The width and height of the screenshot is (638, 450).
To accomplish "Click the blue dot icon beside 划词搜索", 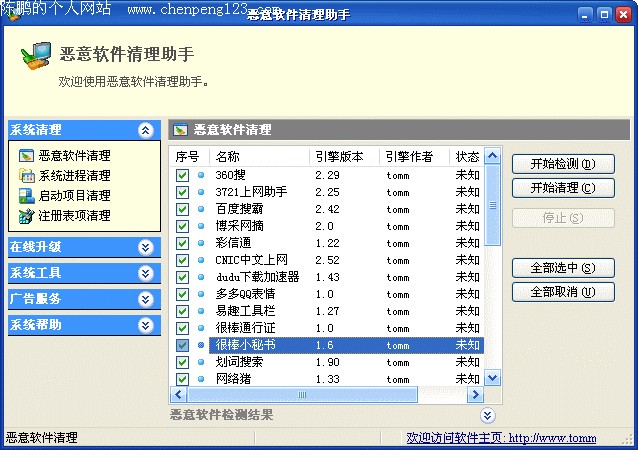I will click(x=201, y=362).
